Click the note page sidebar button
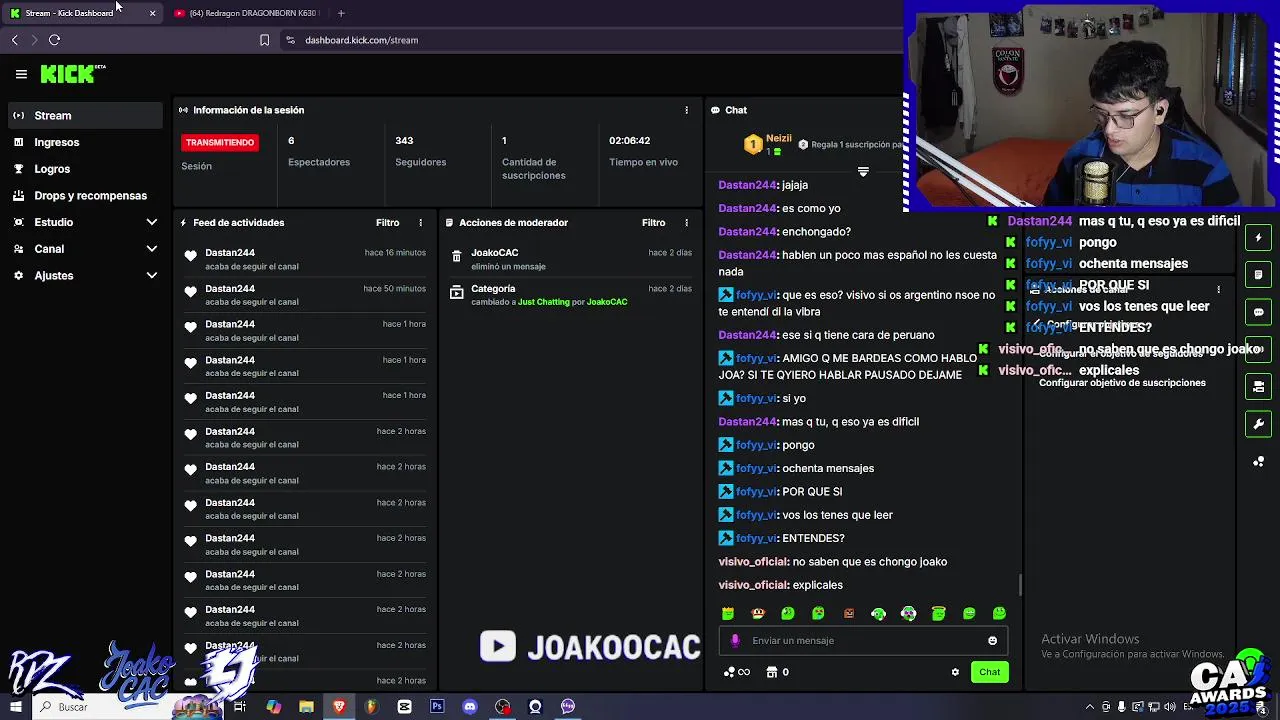1280x720 pixels. 1258,275
